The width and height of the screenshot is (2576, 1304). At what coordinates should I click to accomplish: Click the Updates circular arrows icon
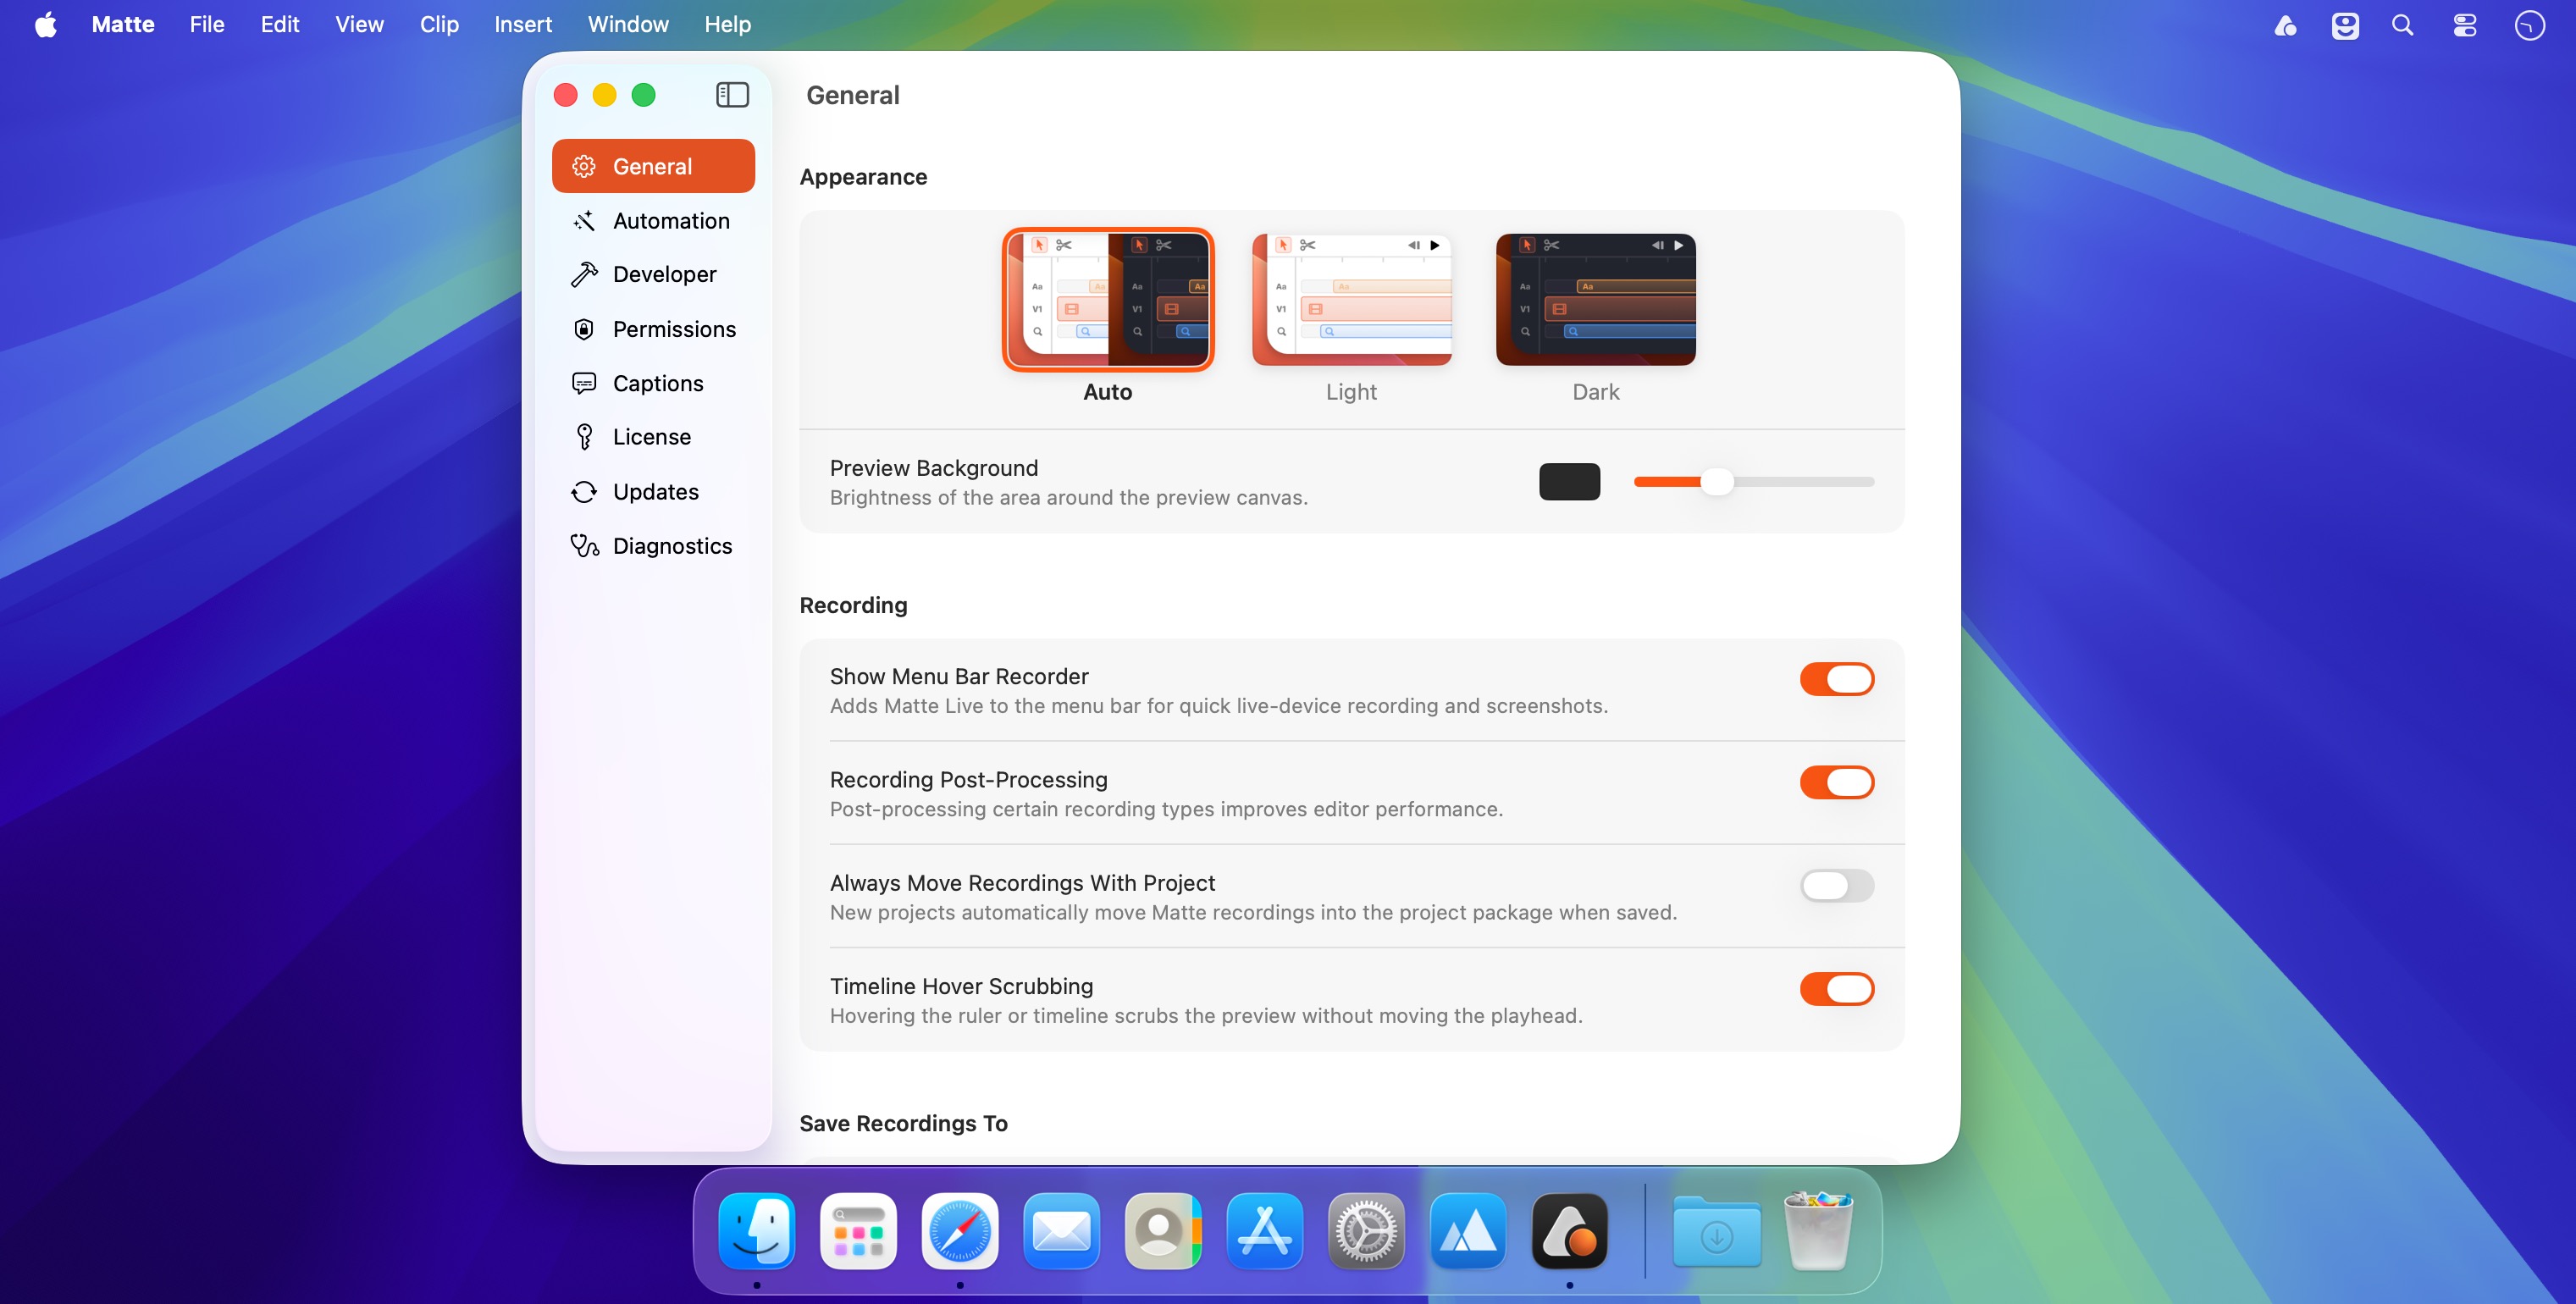[584, 492]
